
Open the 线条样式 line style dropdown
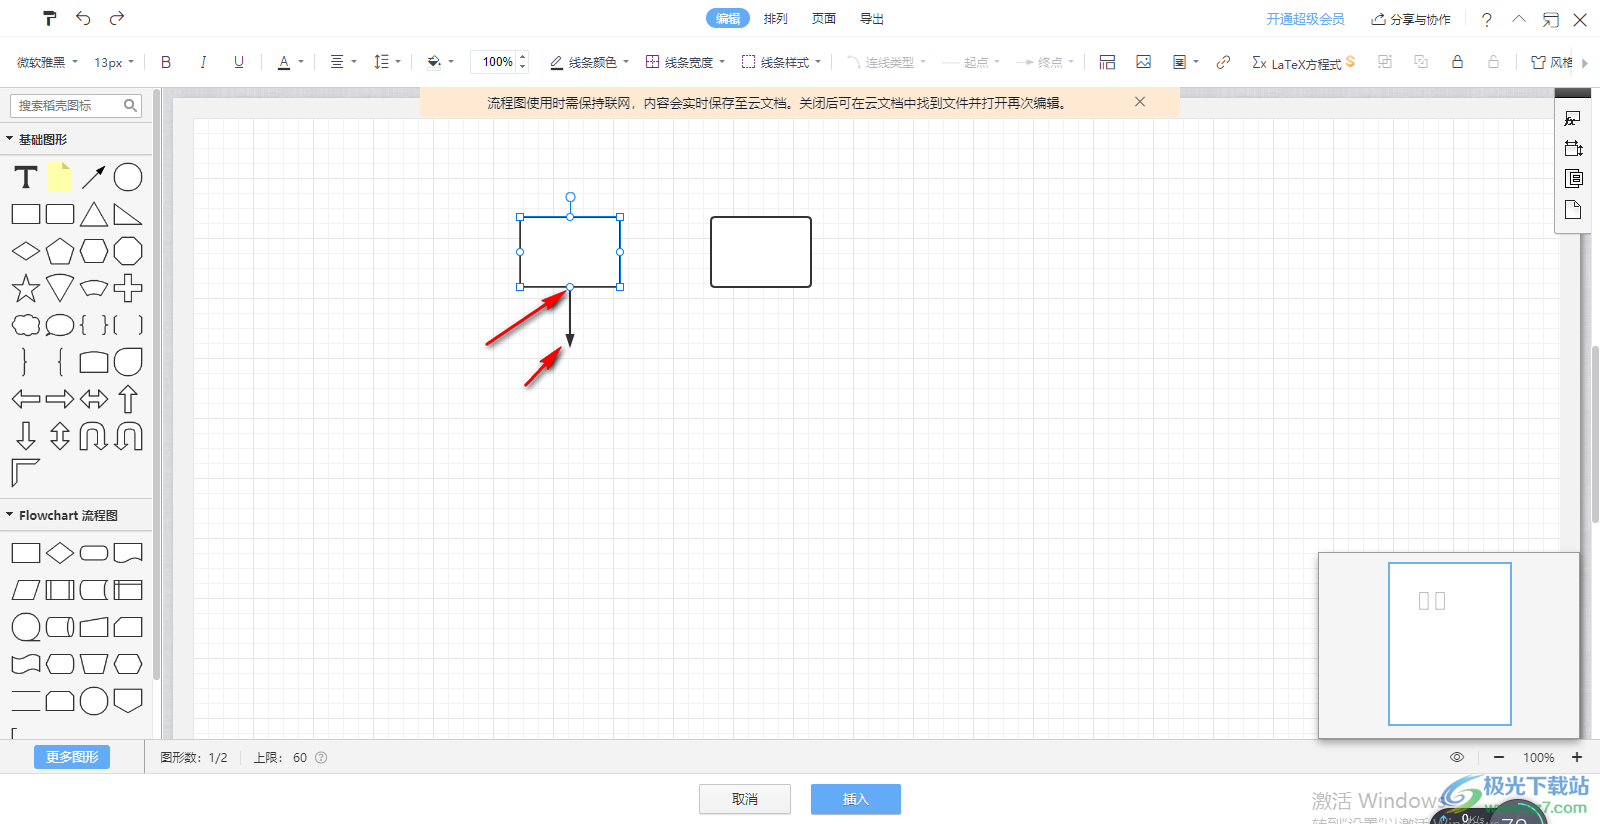coord(781,62)
